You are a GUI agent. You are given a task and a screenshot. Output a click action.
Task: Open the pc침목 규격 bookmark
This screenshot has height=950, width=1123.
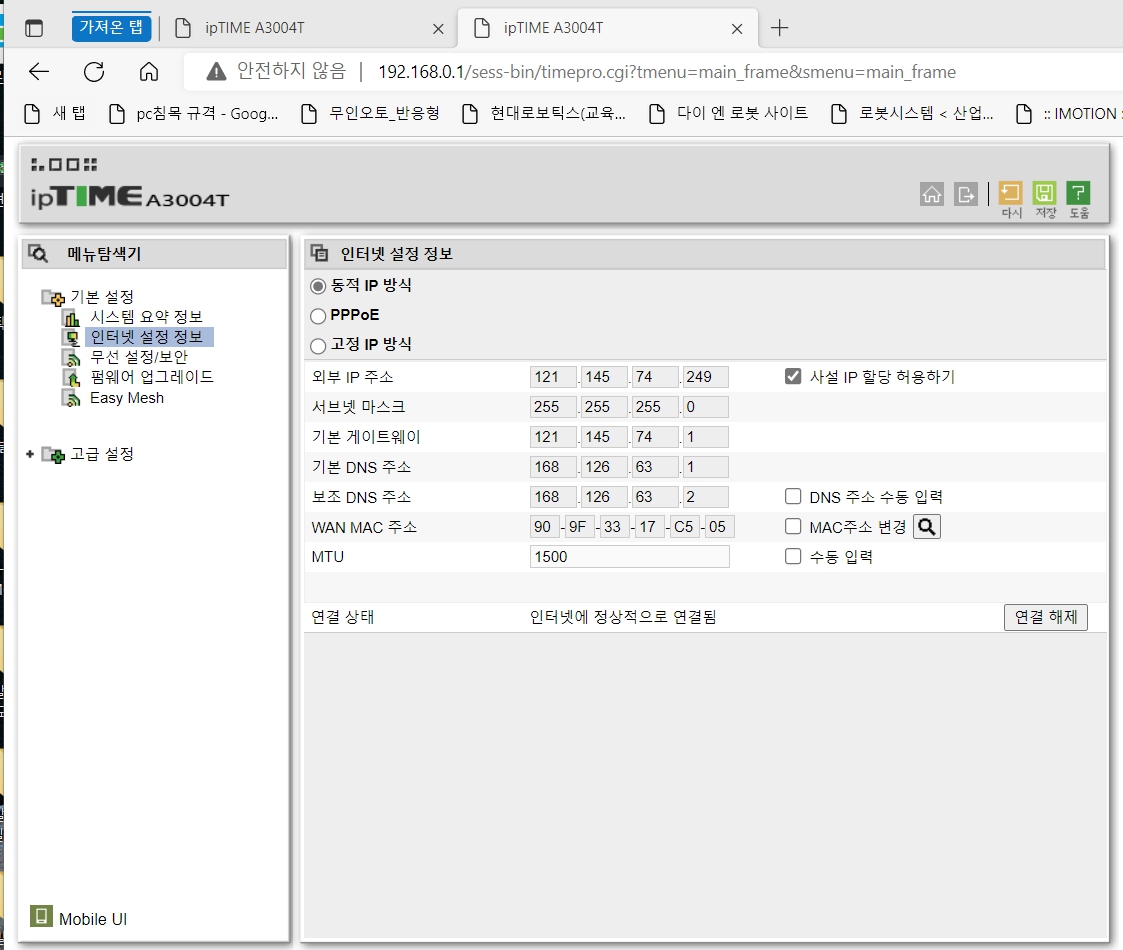click(x=193, y=113)
